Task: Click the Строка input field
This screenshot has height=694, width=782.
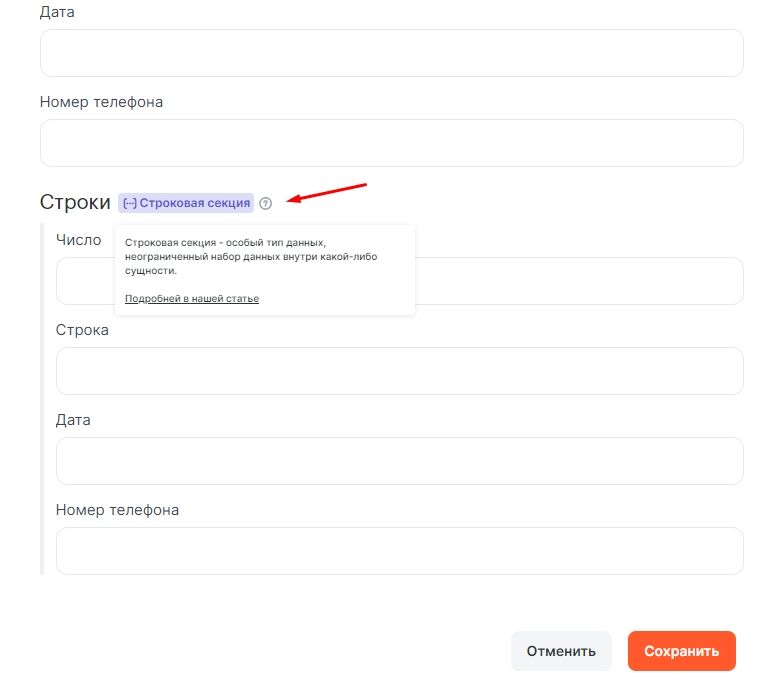Action: pyautogui.click(x=399, y=371)
